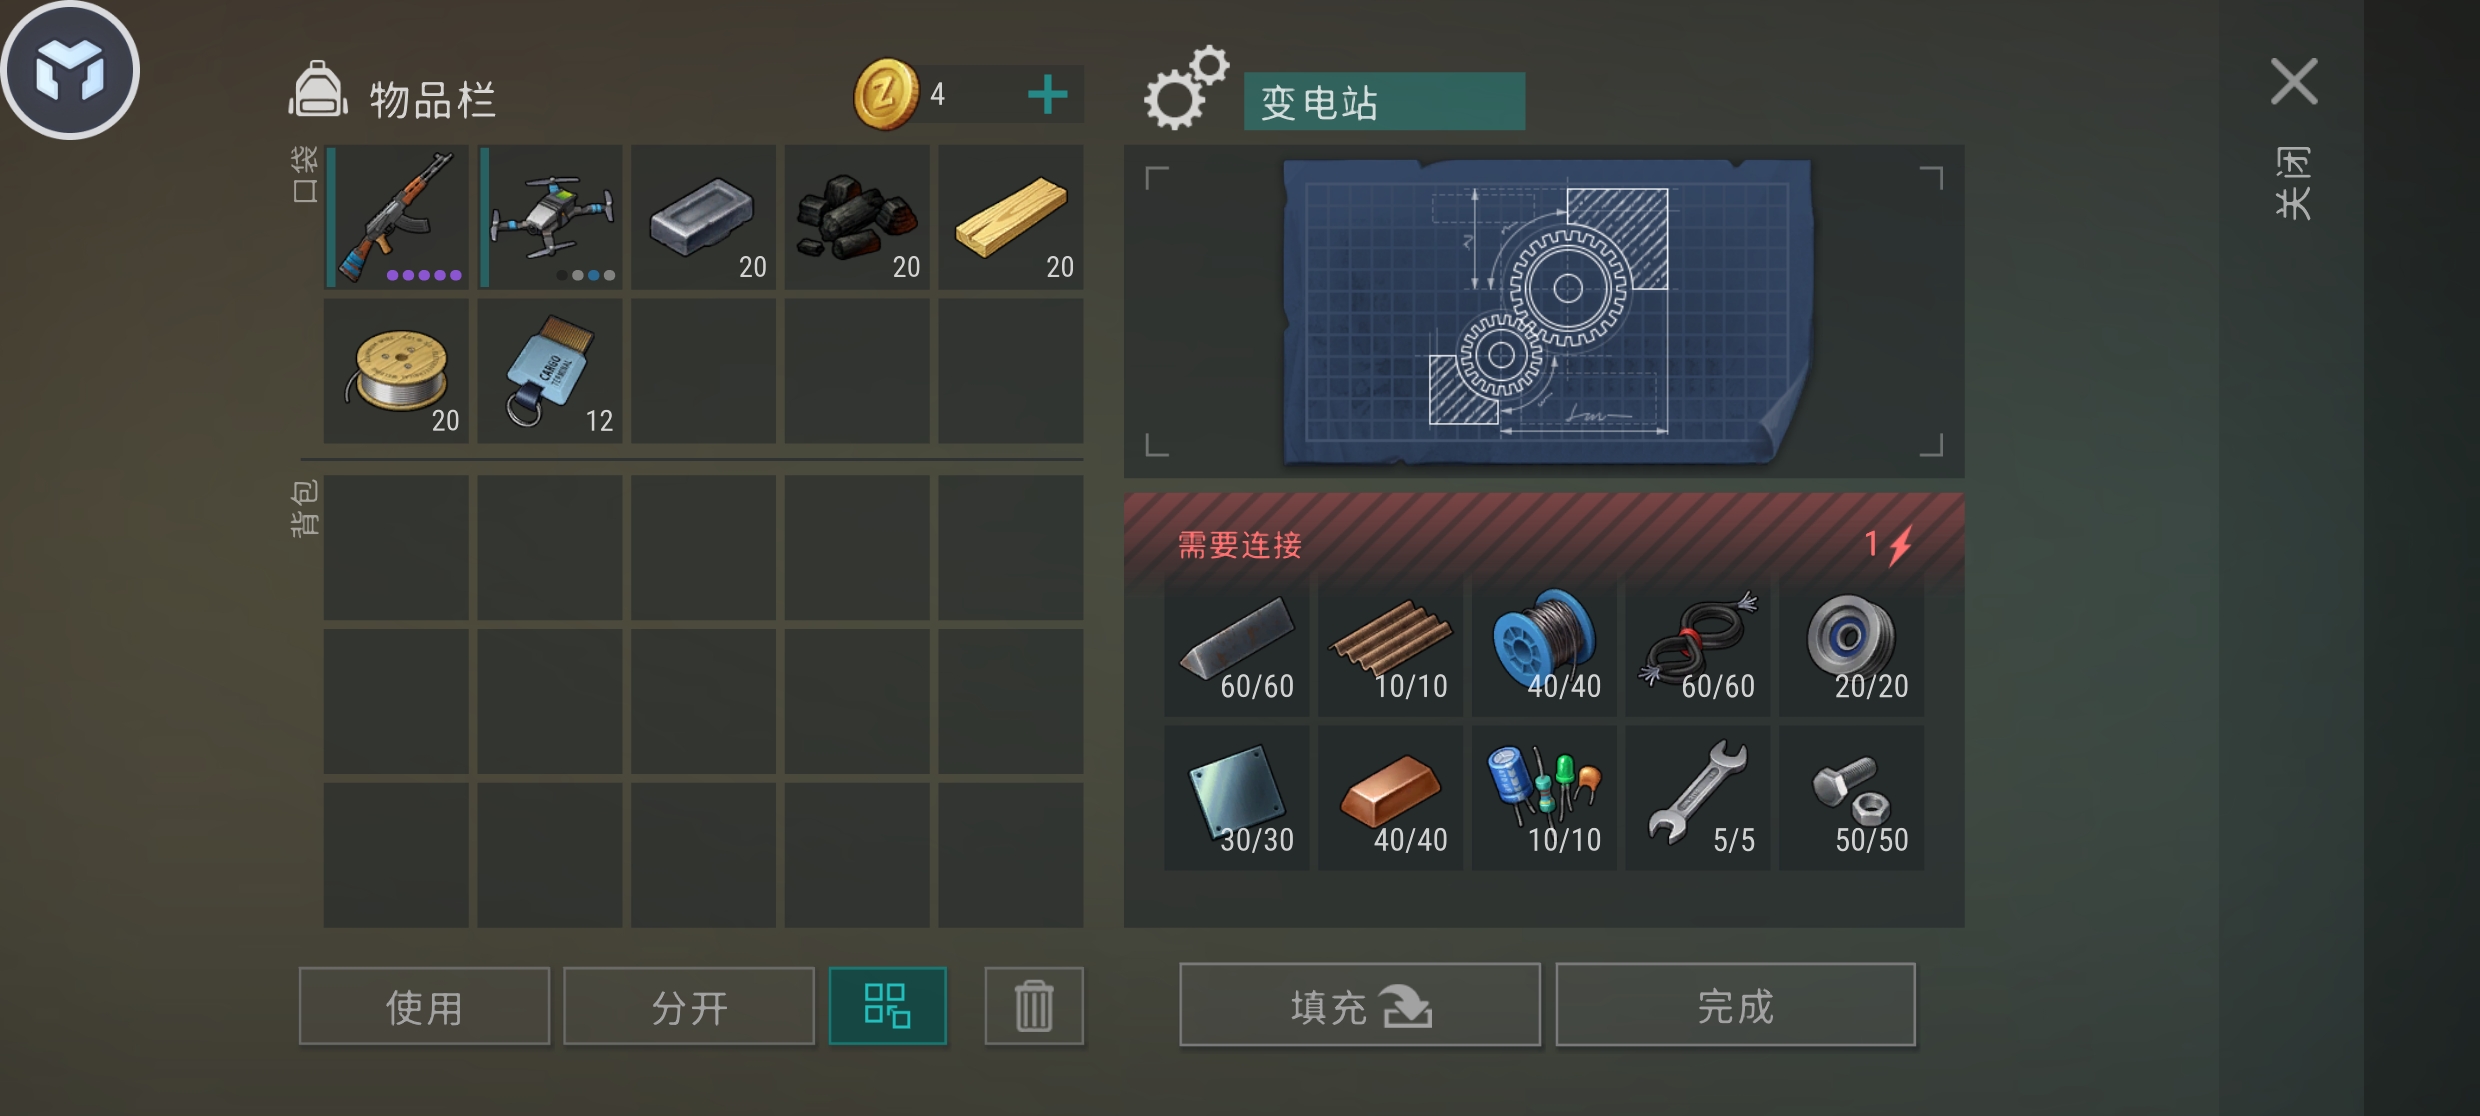Toggle the inventory auto-sort grid button

888,1005
